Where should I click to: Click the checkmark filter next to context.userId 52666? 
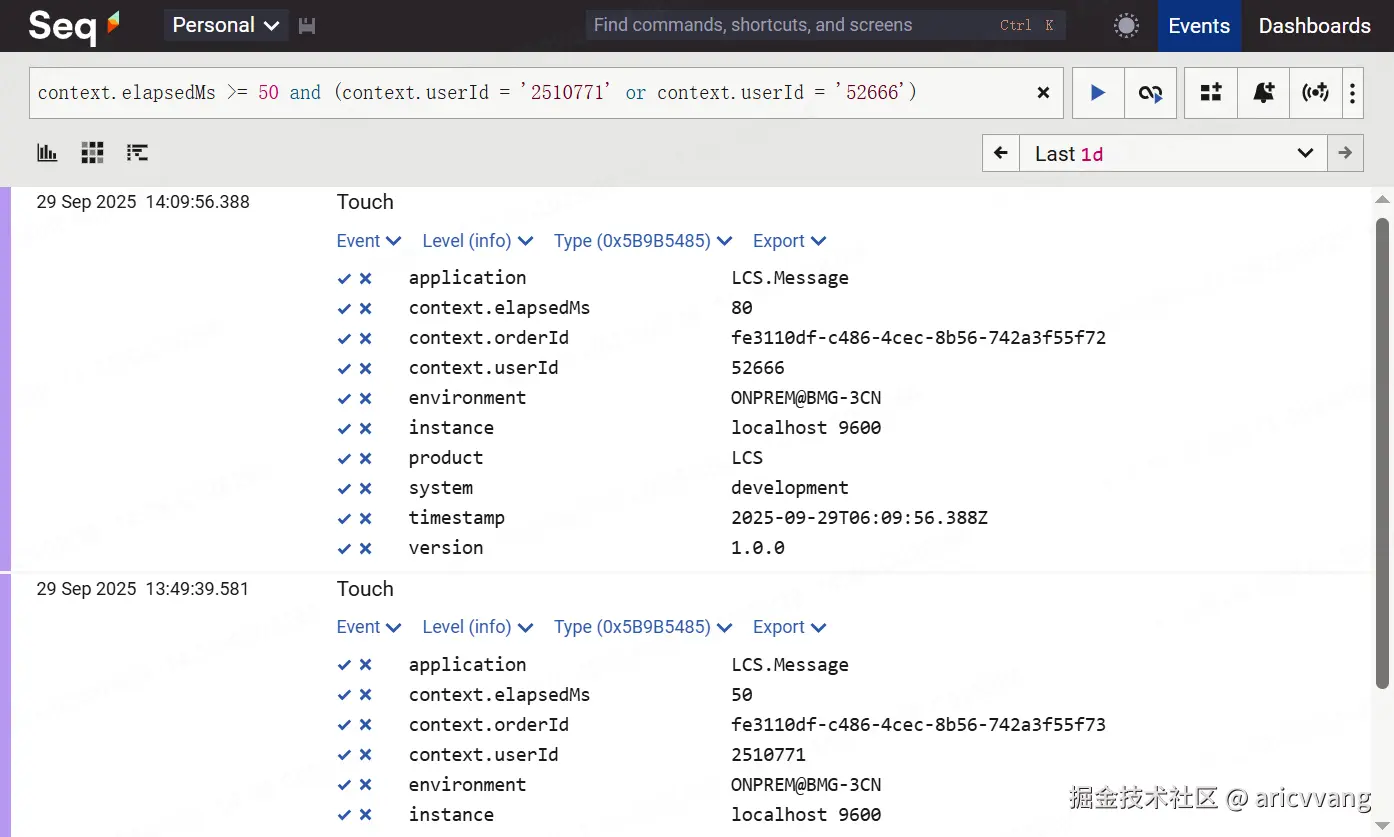point(344,368)
